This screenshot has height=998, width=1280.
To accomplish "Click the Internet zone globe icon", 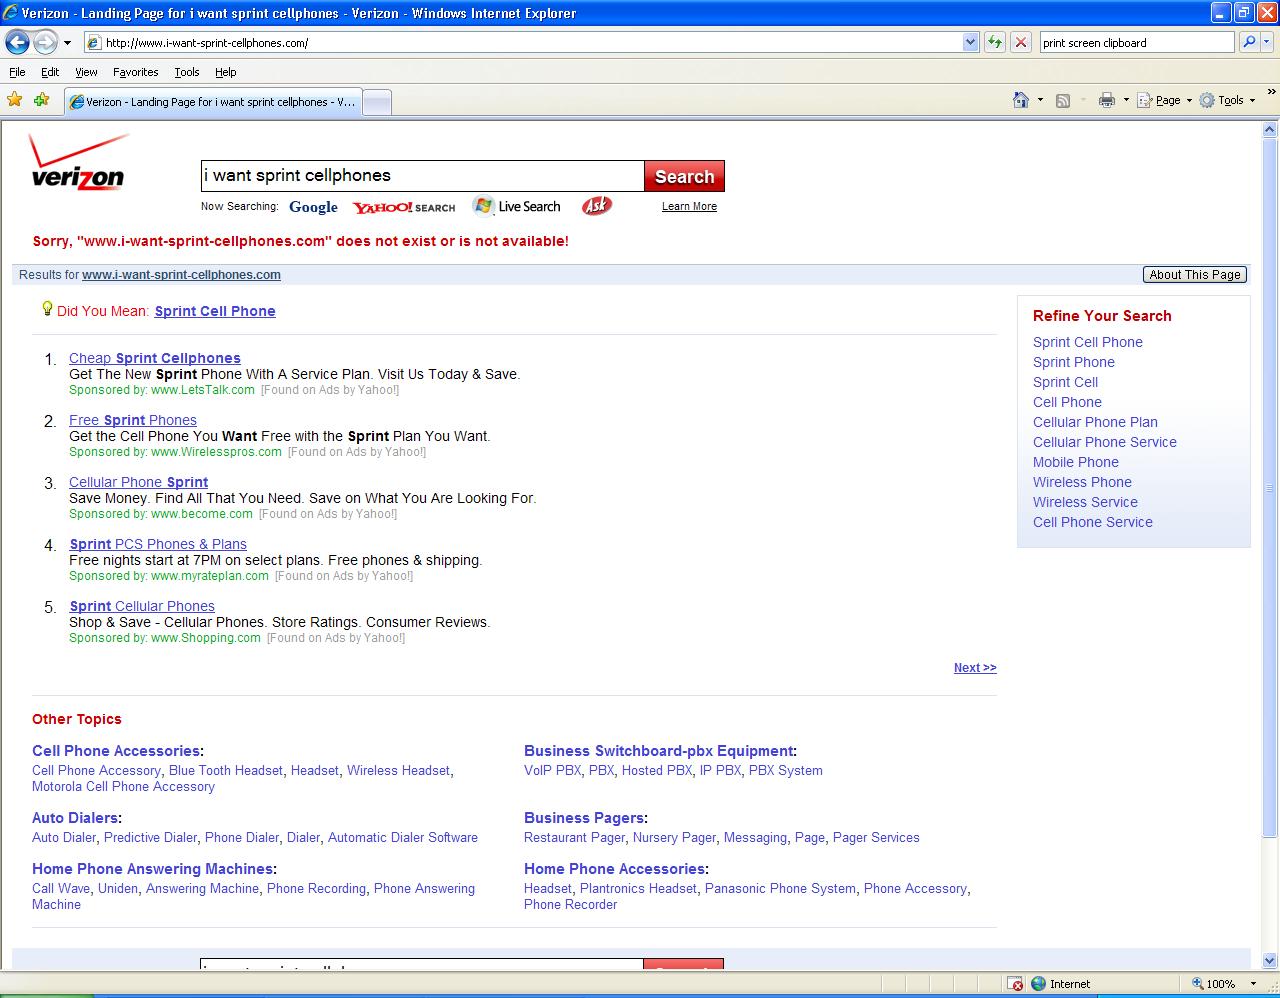I will pos(1038,984).
